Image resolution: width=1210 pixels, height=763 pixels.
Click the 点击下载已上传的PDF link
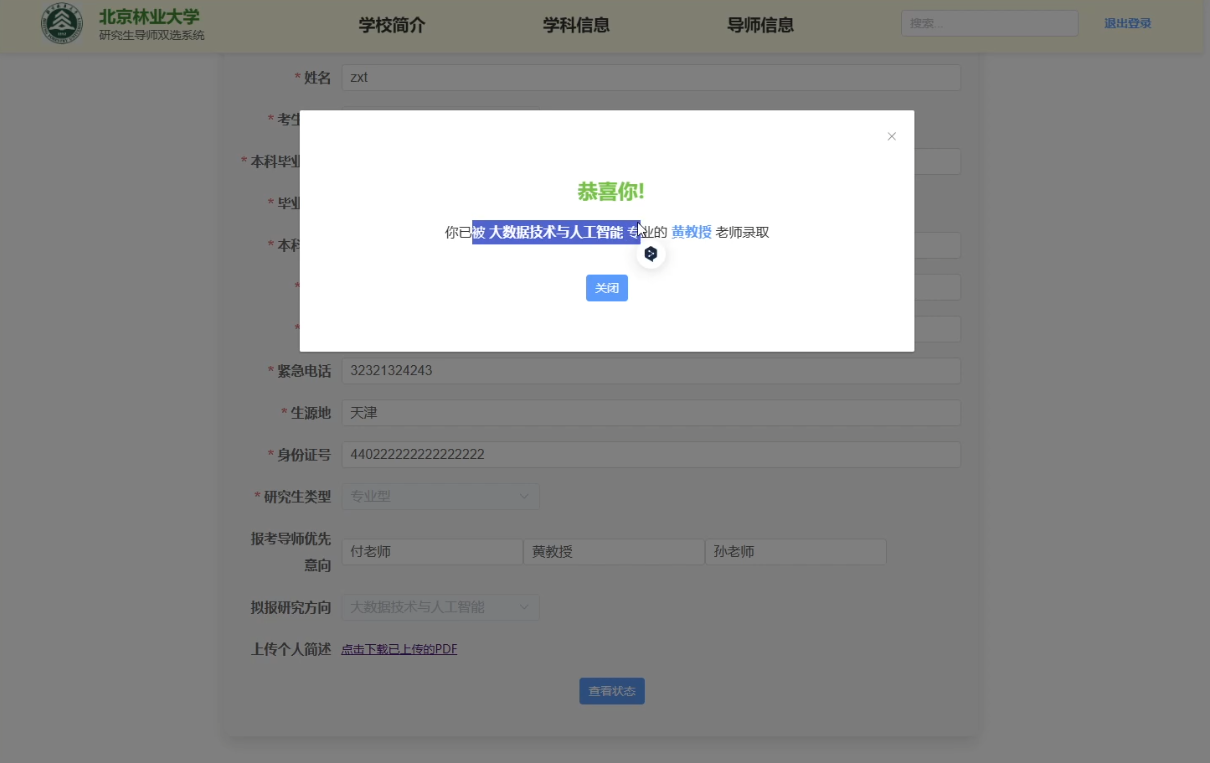pyautogui.click(x=398, y=648)
